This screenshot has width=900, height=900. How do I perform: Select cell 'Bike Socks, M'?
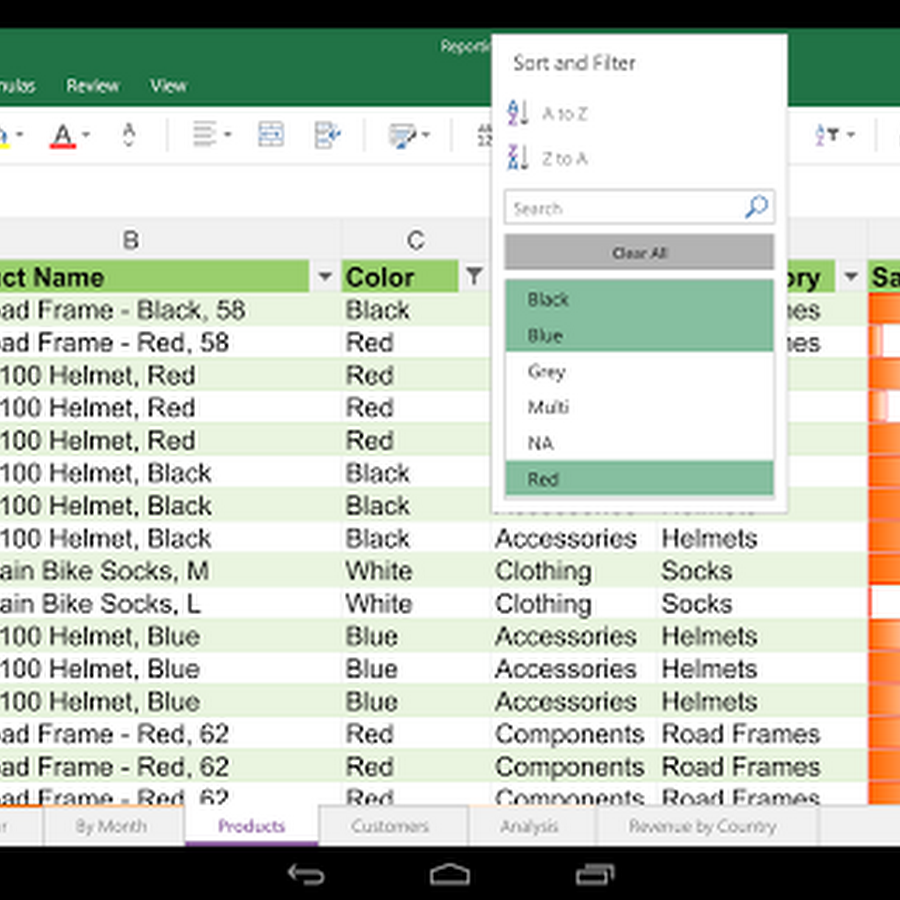point(170,571)
